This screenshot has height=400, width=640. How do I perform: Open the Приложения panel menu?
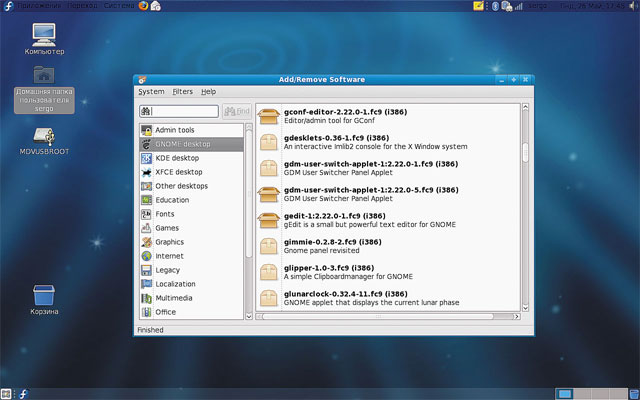coord(39,6)
